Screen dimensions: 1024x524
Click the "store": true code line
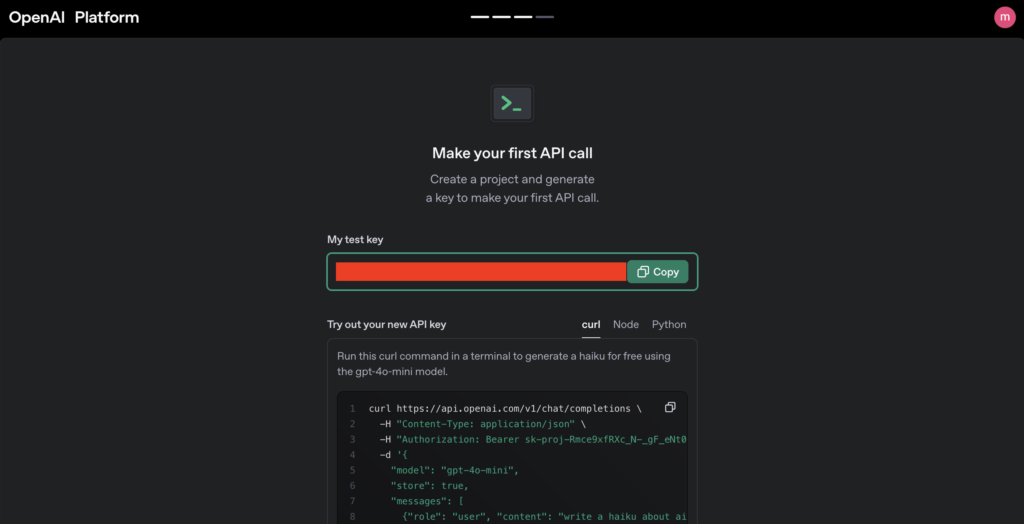(x=430, y=486)
